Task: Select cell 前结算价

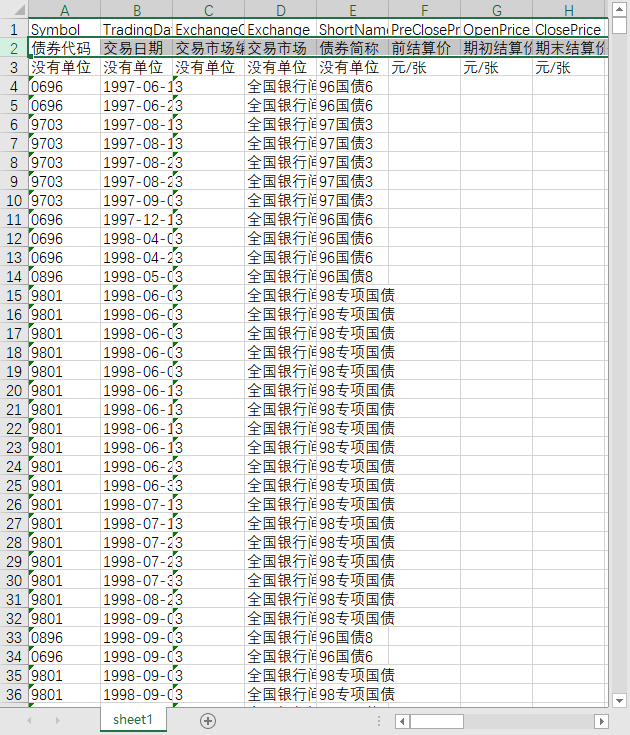Action: pyautogui.click(x=424, y=48)
